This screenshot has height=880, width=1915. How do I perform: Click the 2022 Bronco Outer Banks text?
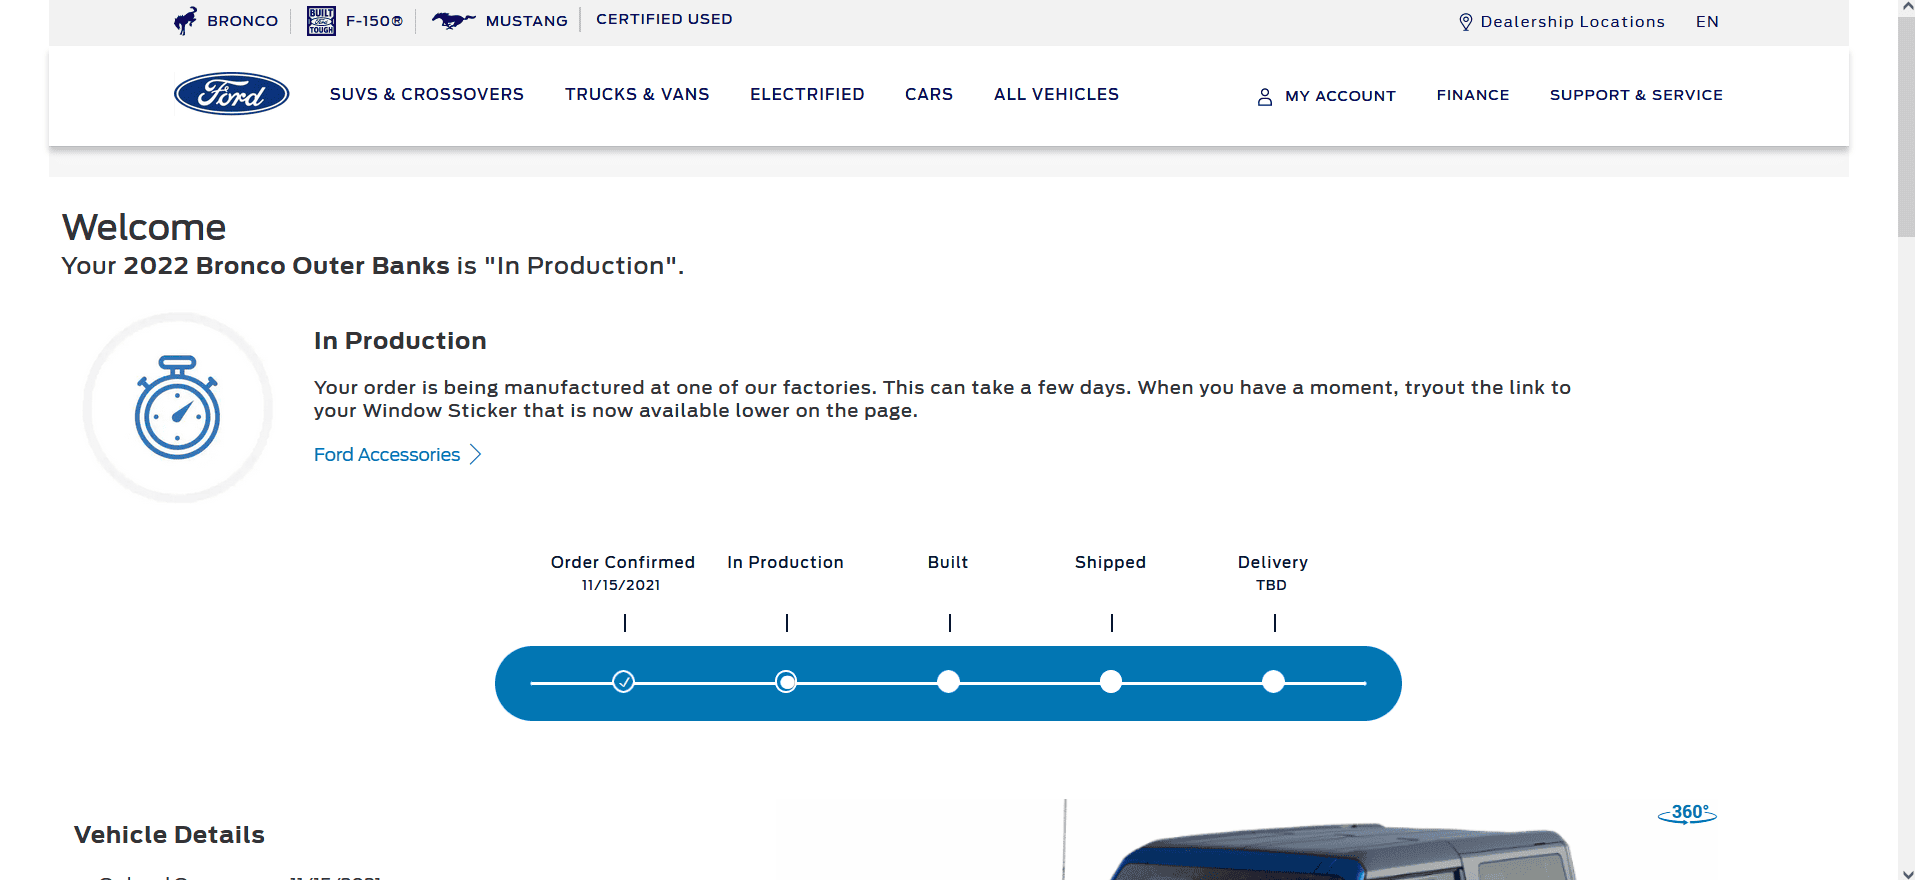pyautogui.click(x=286, y=266)
